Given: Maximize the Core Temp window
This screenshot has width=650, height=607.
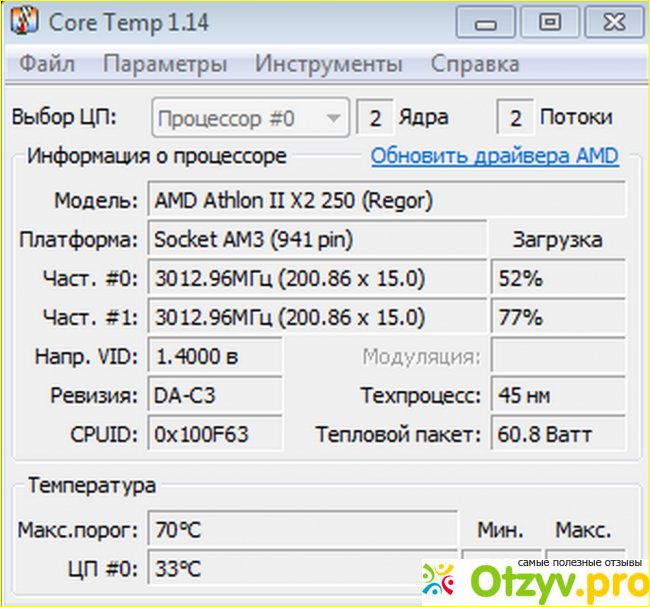Looking at the screenshot, I should point(550,22).
